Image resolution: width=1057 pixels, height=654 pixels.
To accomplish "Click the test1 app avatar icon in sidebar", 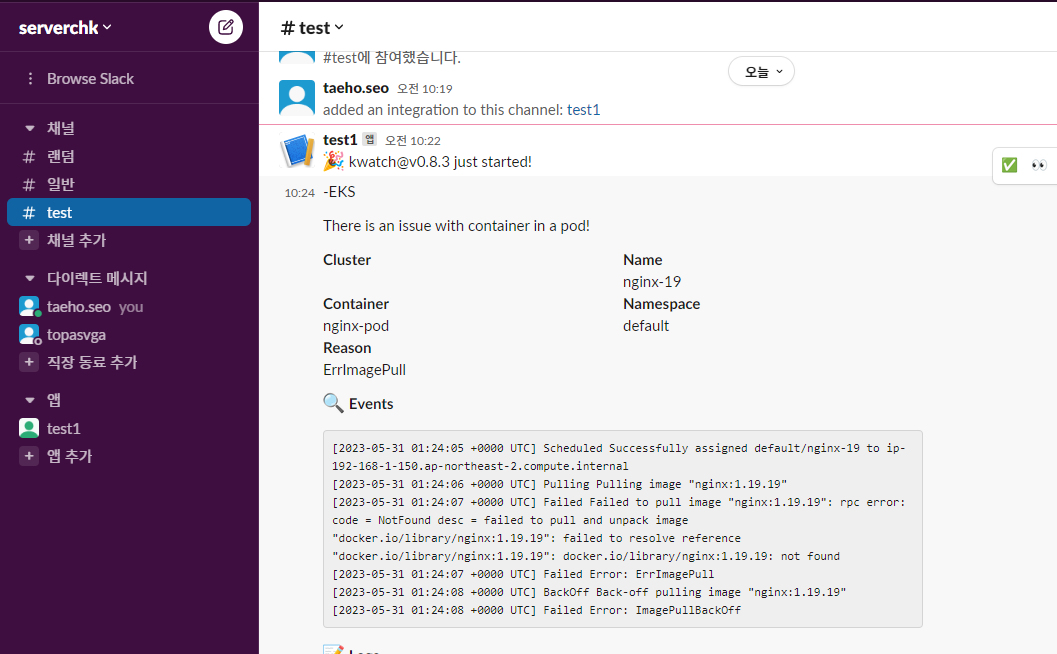I will (29, 428).
